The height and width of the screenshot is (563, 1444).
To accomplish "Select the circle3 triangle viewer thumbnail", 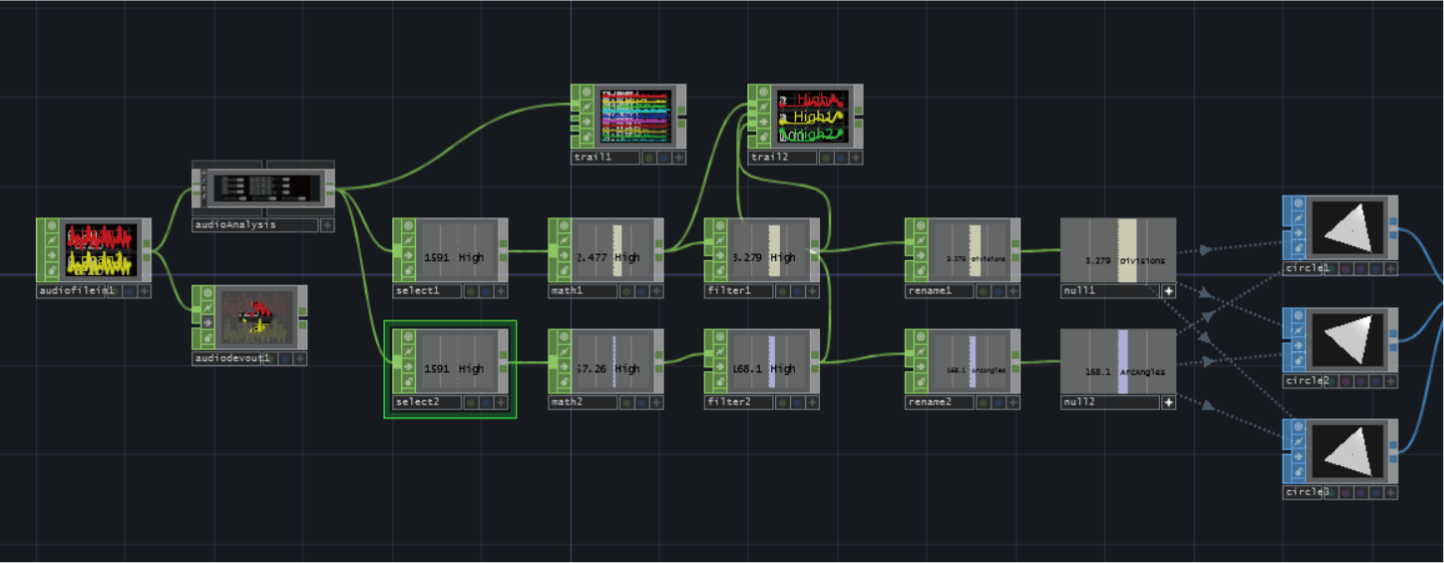I will (x=1349, y=451).
